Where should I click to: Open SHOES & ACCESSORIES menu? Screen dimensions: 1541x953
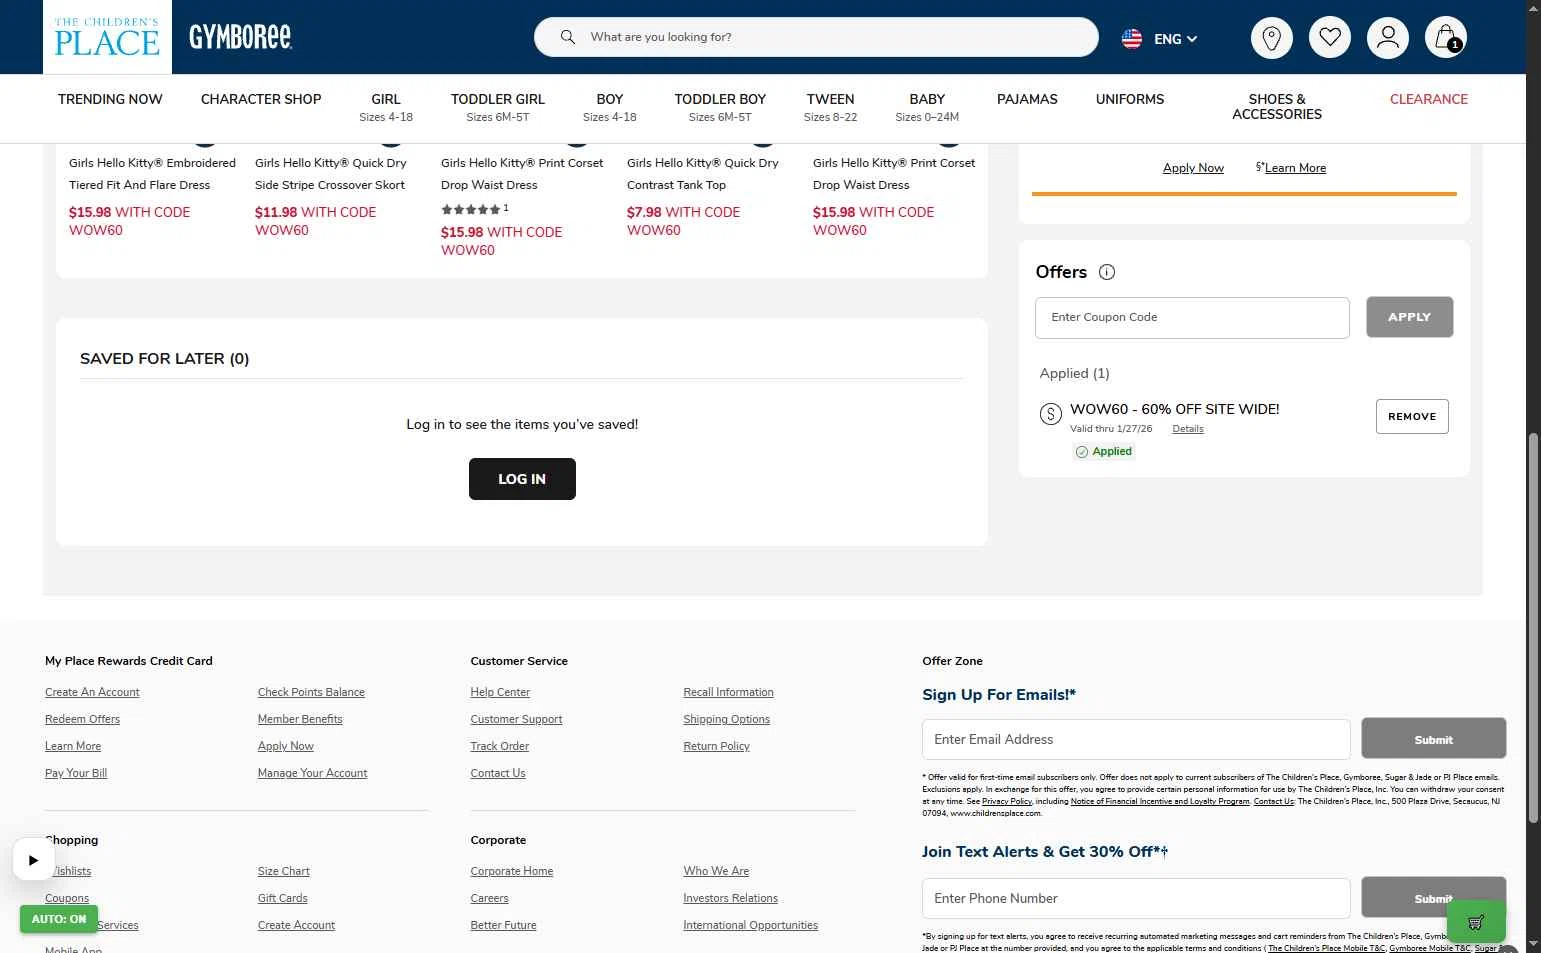coord(1277,106)
